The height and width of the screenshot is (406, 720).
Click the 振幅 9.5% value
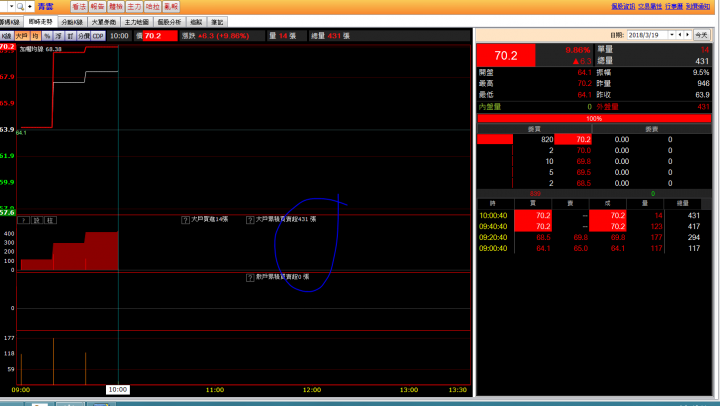701,73
